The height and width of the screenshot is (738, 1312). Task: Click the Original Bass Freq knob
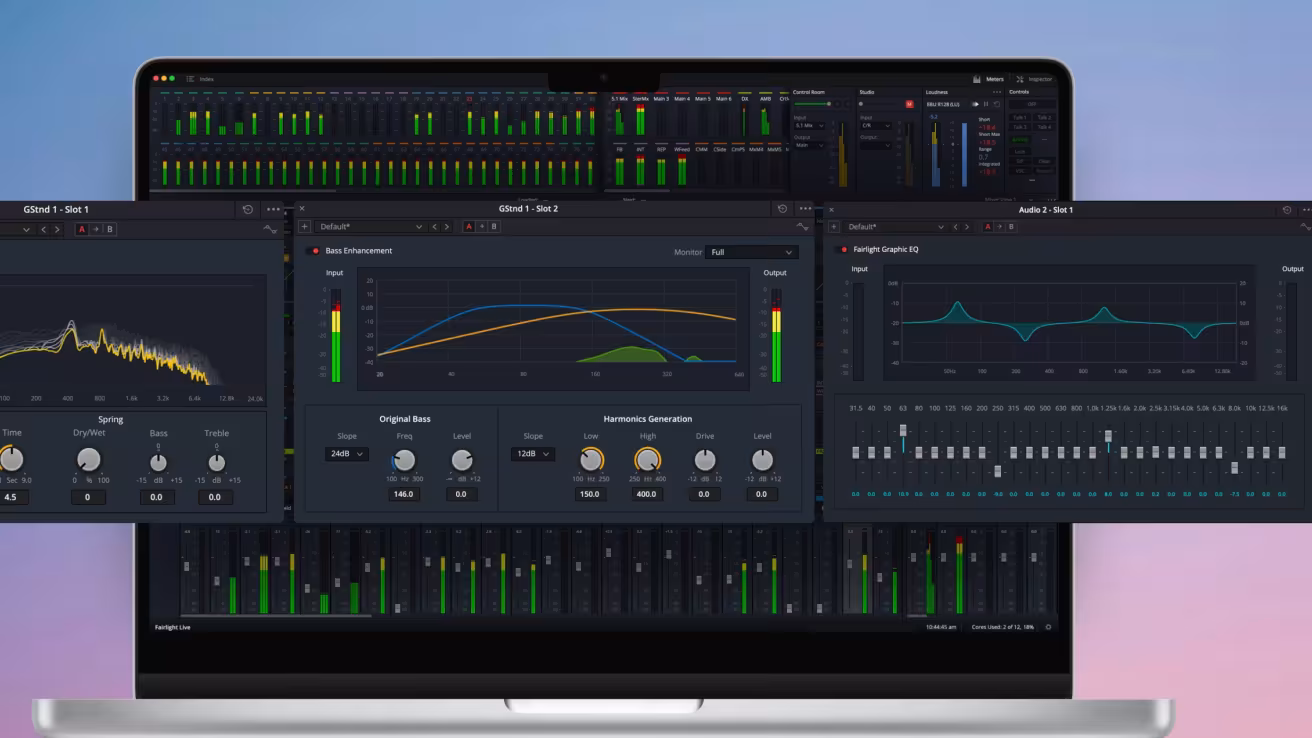pos(404,460)
